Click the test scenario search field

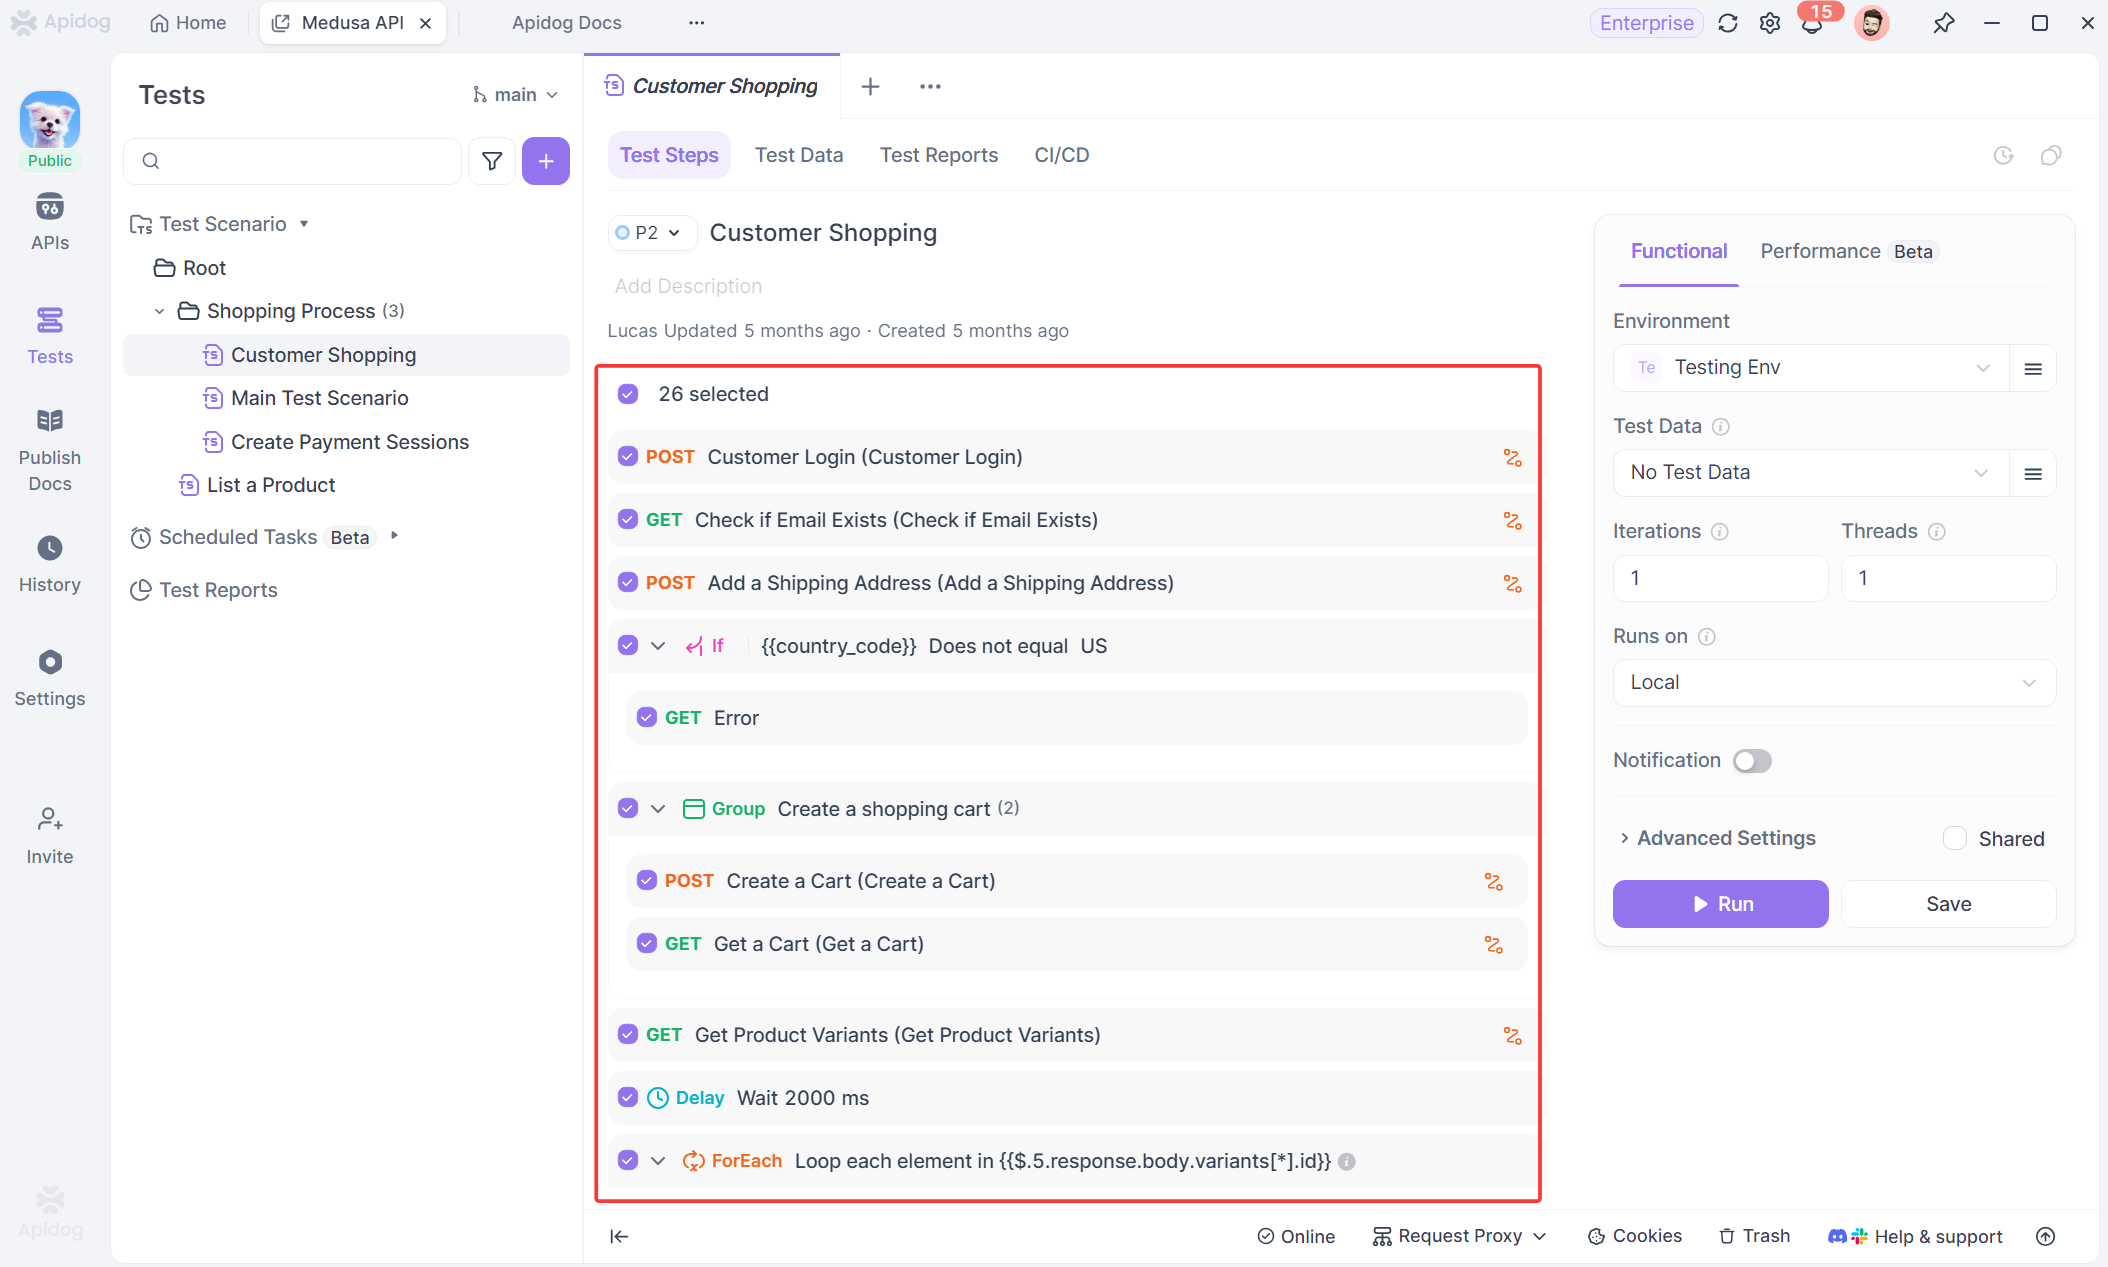pos(292,161)
